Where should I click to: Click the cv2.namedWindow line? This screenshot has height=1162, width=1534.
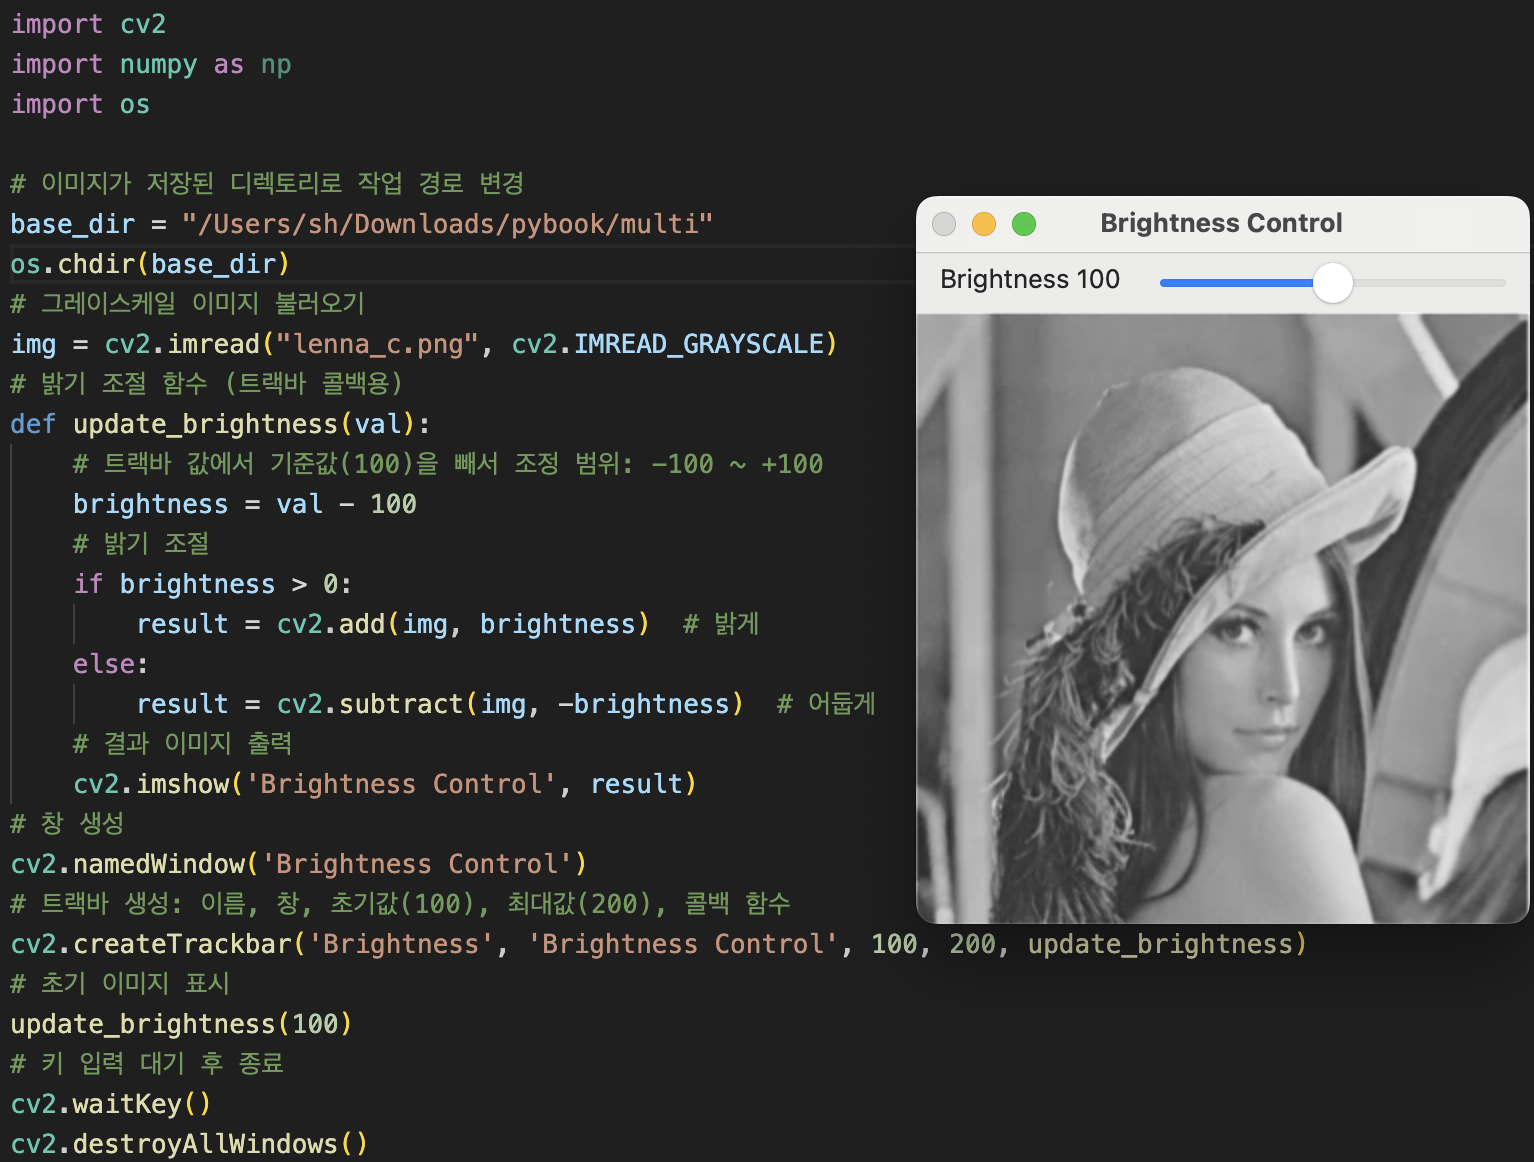[299, 864]
